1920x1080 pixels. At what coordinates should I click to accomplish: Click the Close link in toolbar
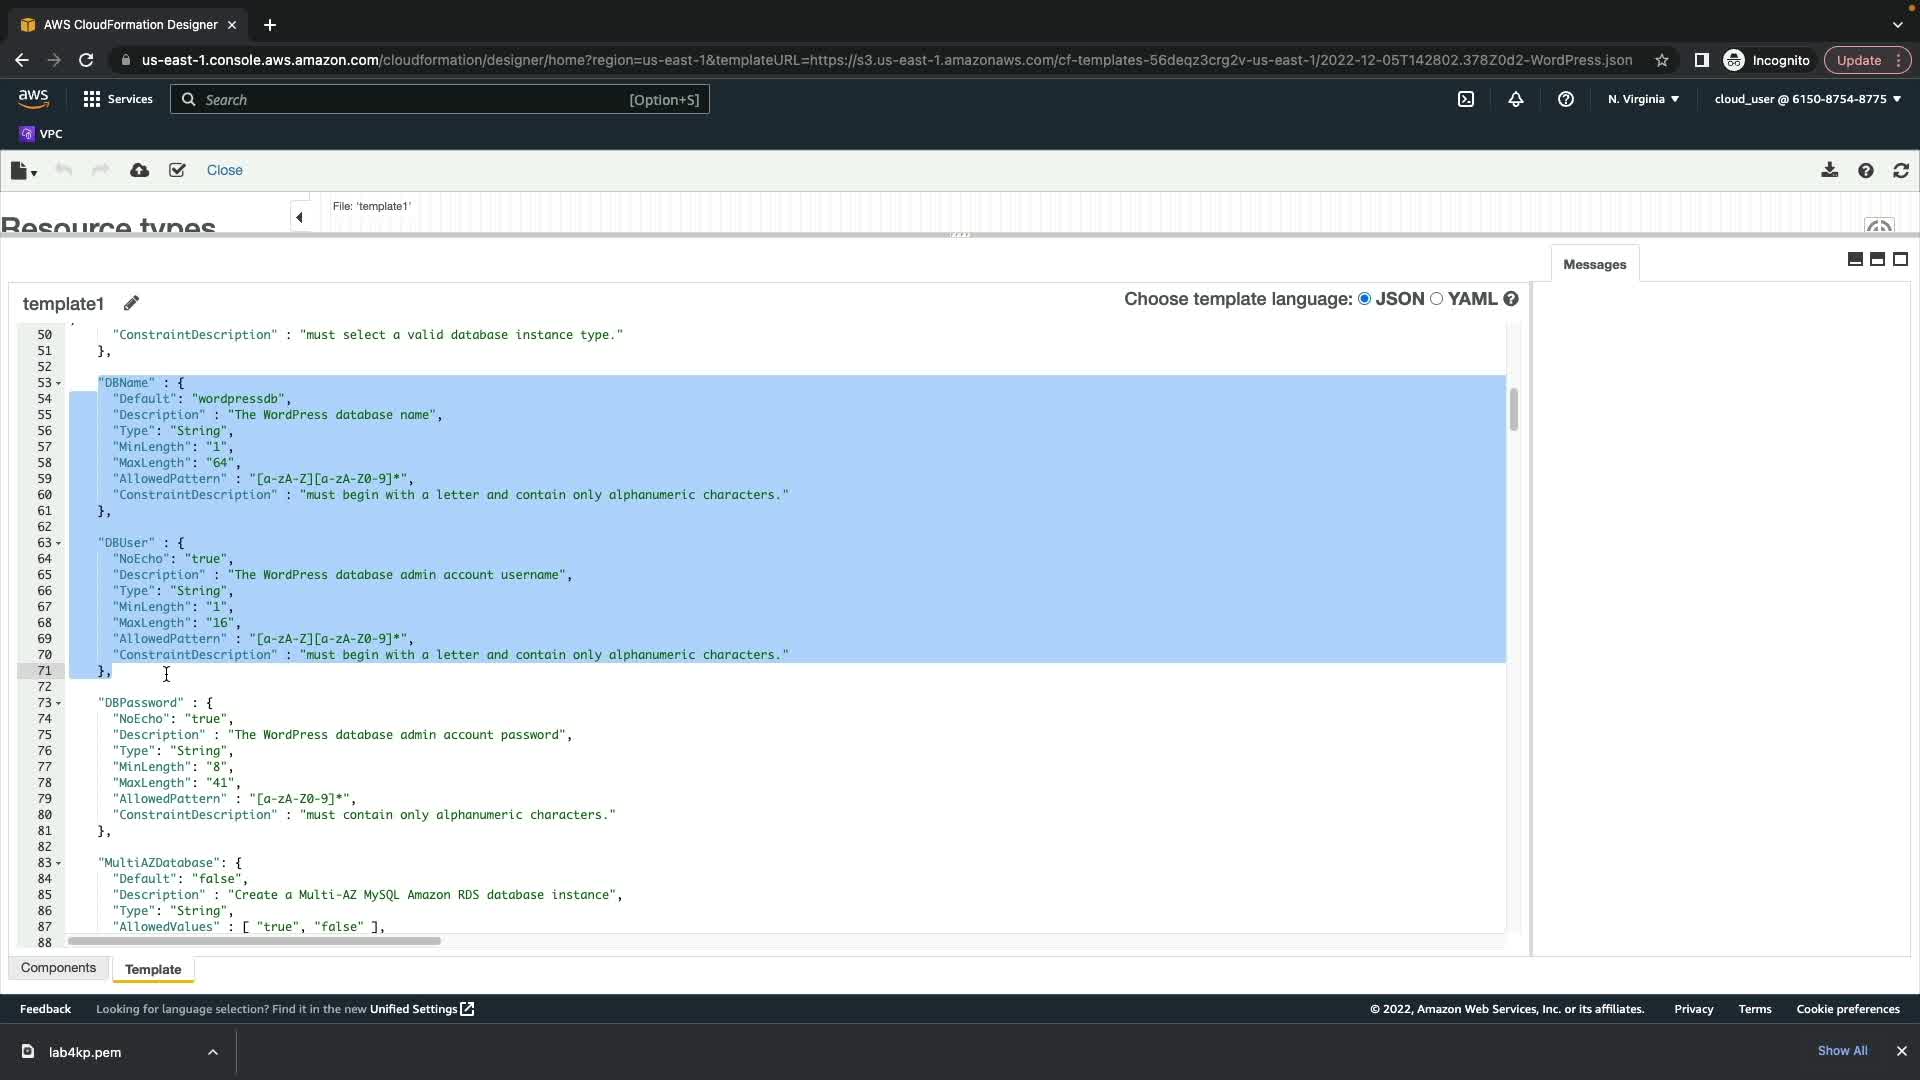coord(224,170)
